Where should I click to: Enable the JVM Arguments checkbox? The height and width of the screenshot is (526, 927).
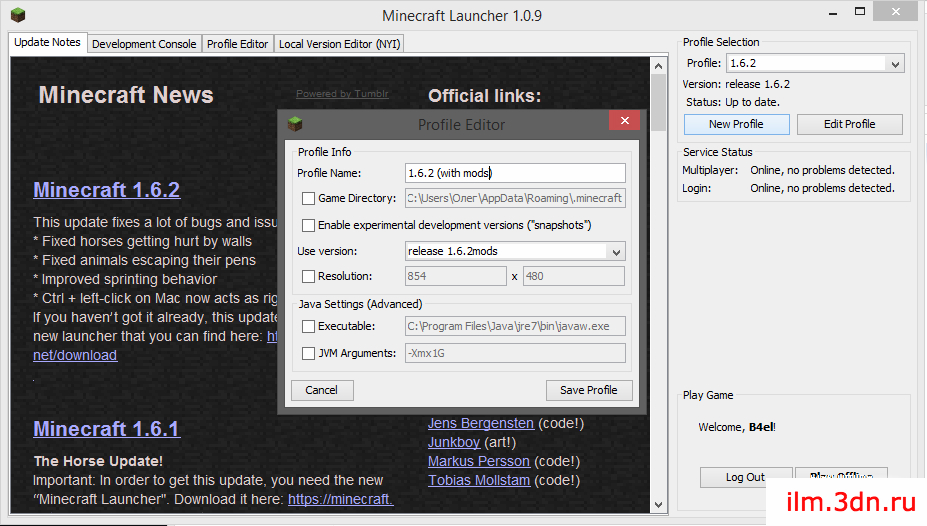[308, 353]
